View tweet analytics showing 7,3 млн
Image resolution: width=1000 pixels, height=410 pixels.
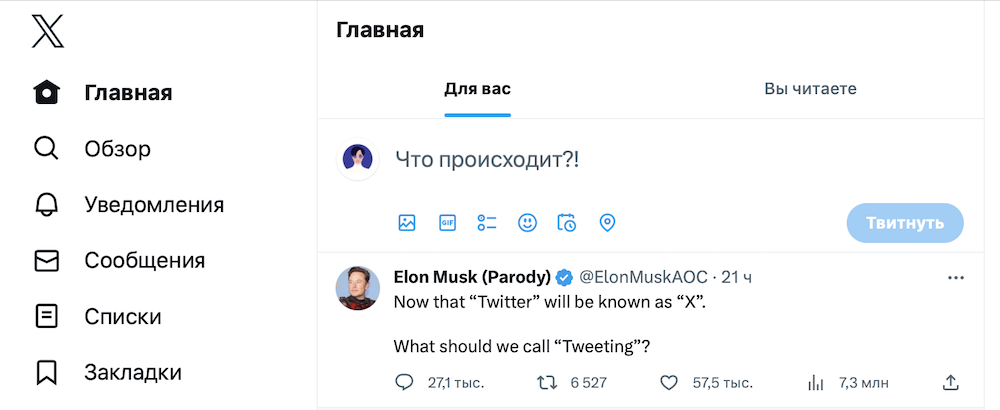(x=815, y=383)
